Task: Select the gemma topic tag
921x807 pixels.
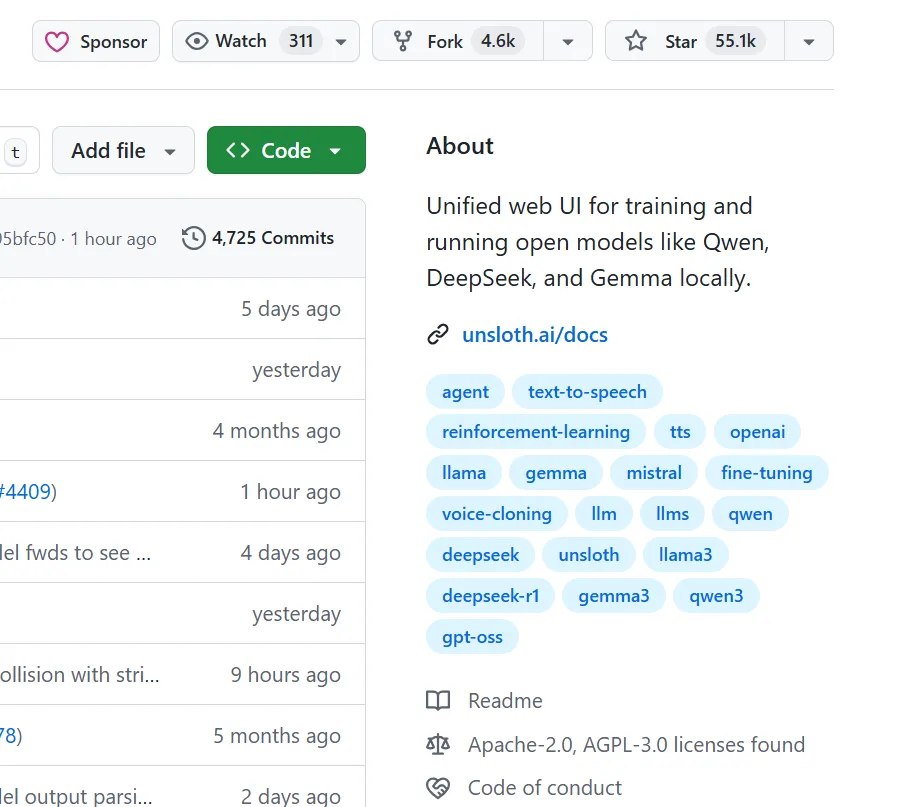Action: (556, 473)
